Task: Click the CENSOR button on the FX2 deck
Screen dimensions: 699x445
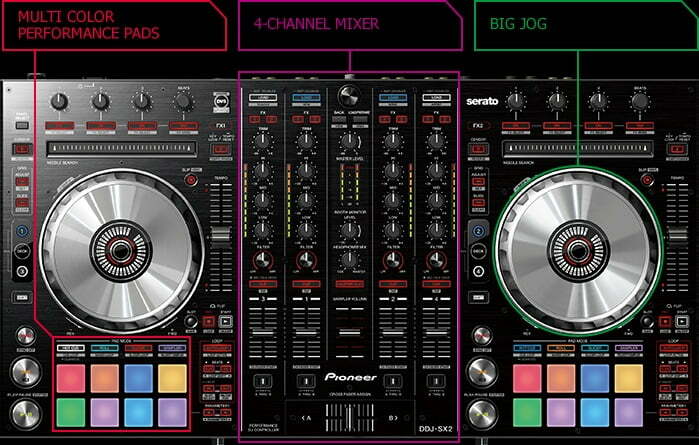Action: (x=478, y=149)
